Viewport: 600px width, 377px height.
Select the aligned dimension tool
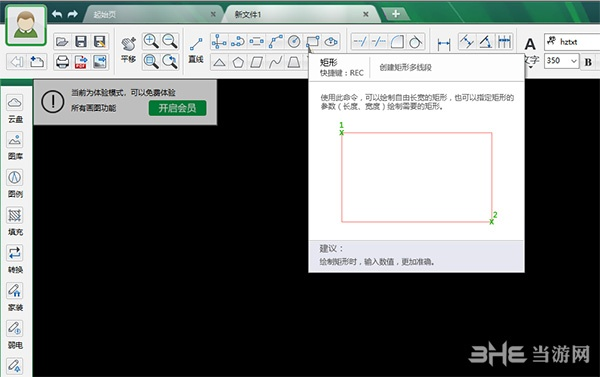tap(466, 41)
